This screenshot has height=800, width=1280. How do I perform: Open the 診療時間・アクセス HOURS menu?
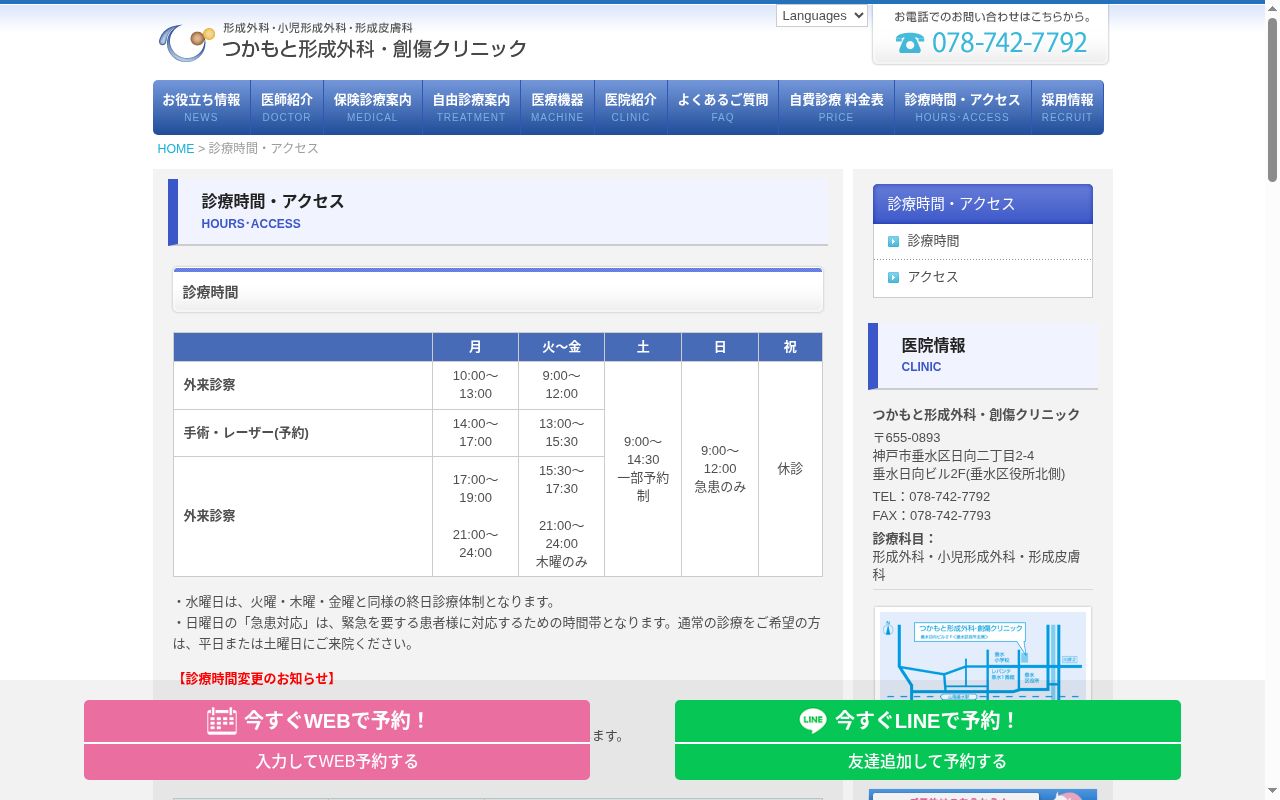962,107
